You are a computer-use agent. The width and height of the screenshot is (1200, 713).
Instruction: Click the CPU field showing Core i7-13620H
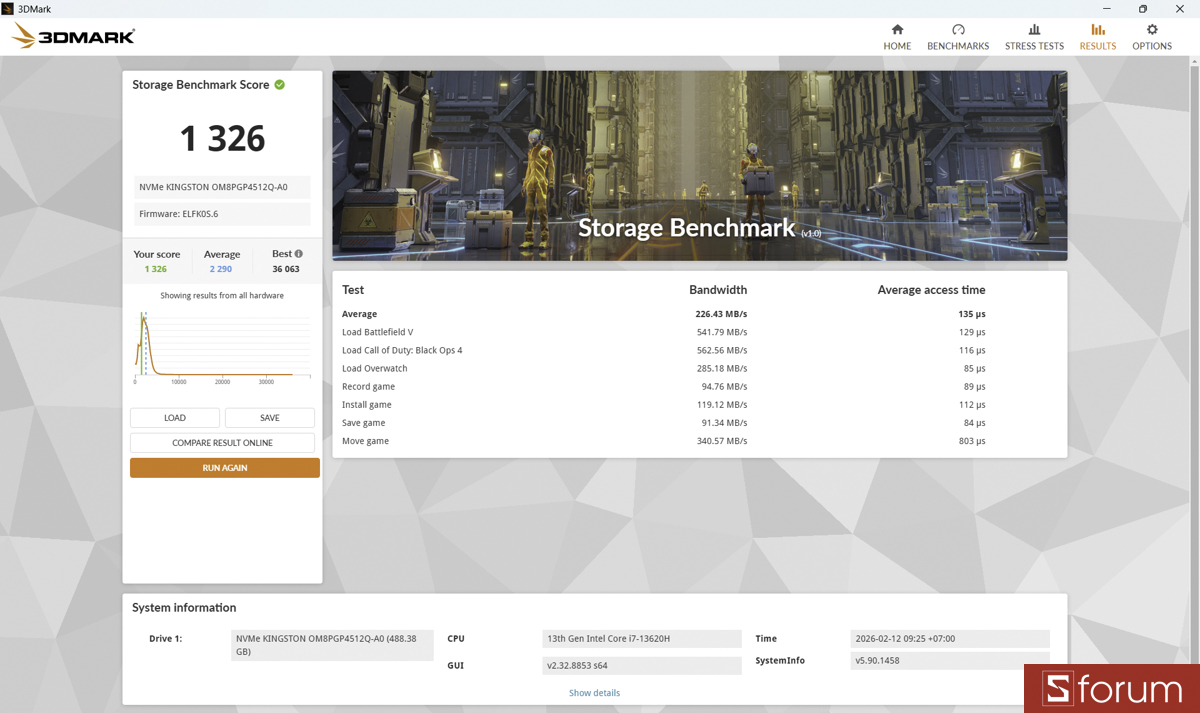(x=641, y=638)
